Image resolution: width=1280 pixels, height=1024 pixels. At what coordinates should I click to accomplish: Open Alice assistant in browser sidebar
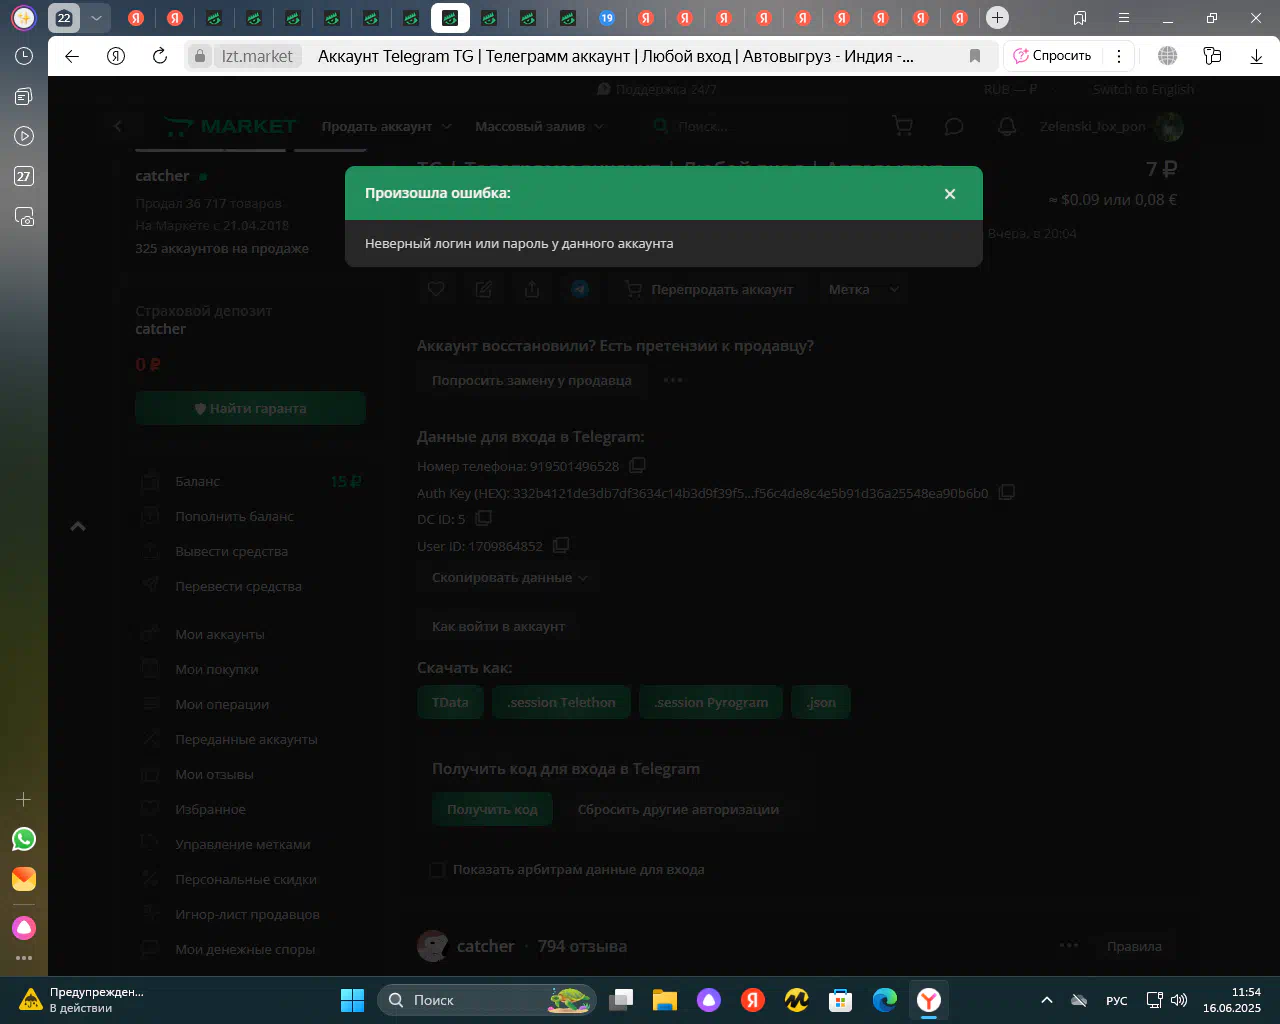pos(24,928)
